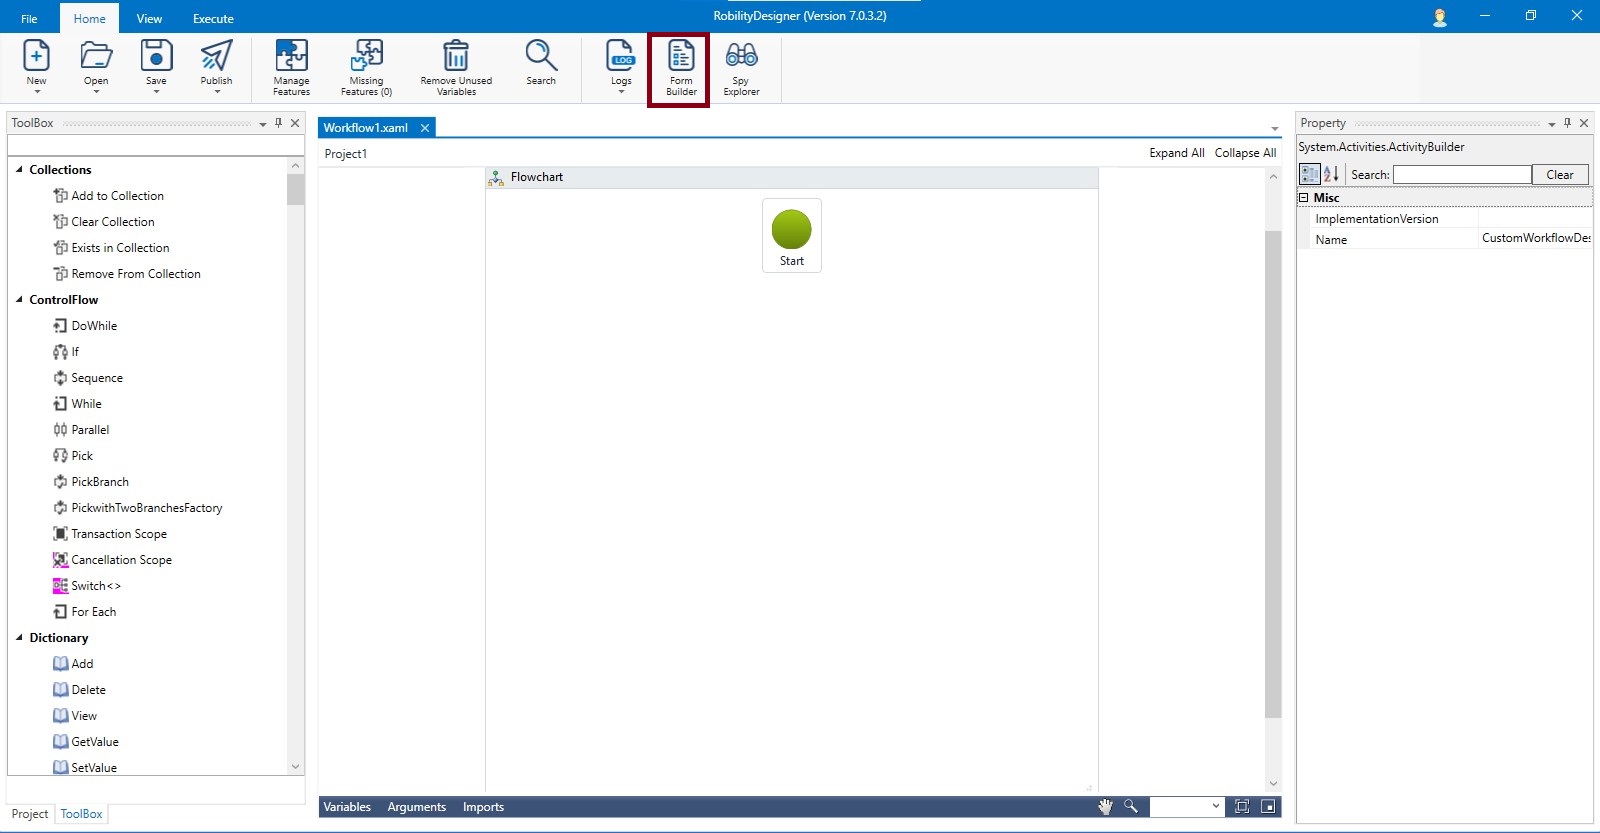This screenshot has width=1600, height=833.
Task: Click the Manage Features icon
Action: tap(291, 68)
